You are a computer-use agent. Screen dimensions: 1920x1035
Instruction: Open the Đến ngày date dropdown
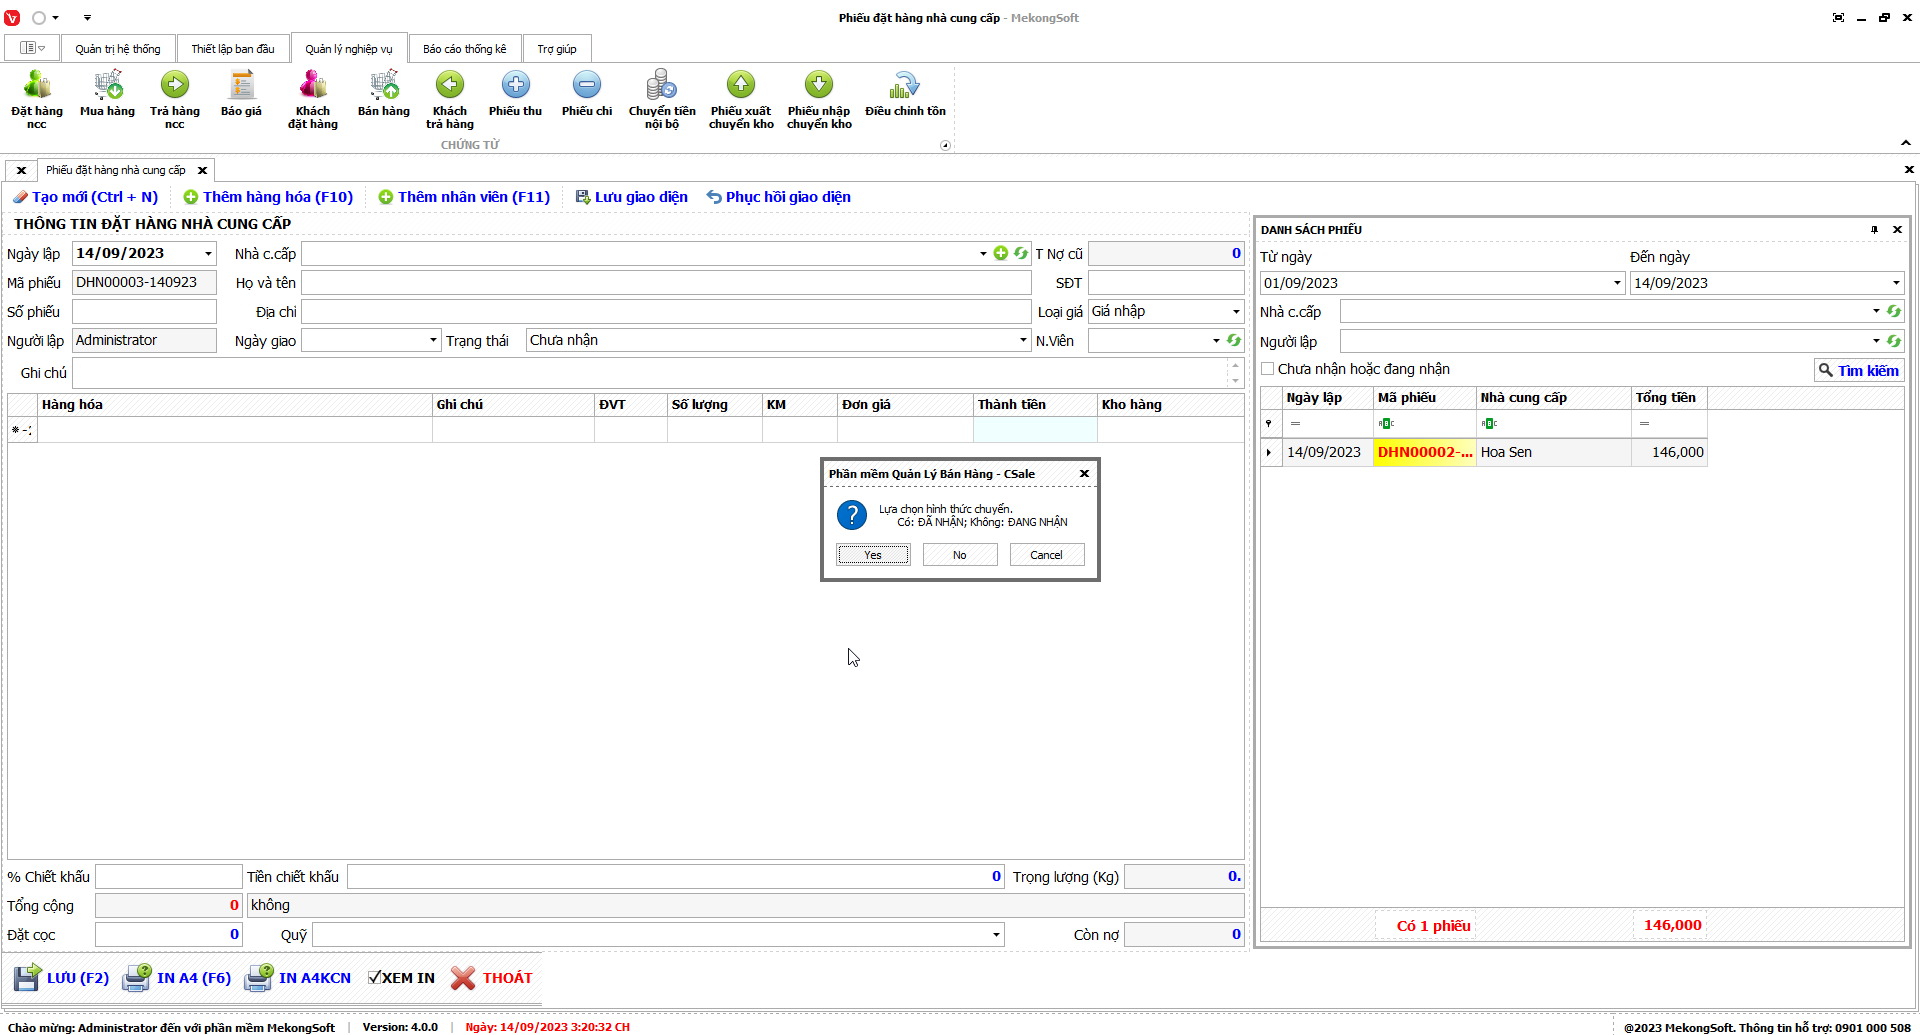coord(1896,283)
